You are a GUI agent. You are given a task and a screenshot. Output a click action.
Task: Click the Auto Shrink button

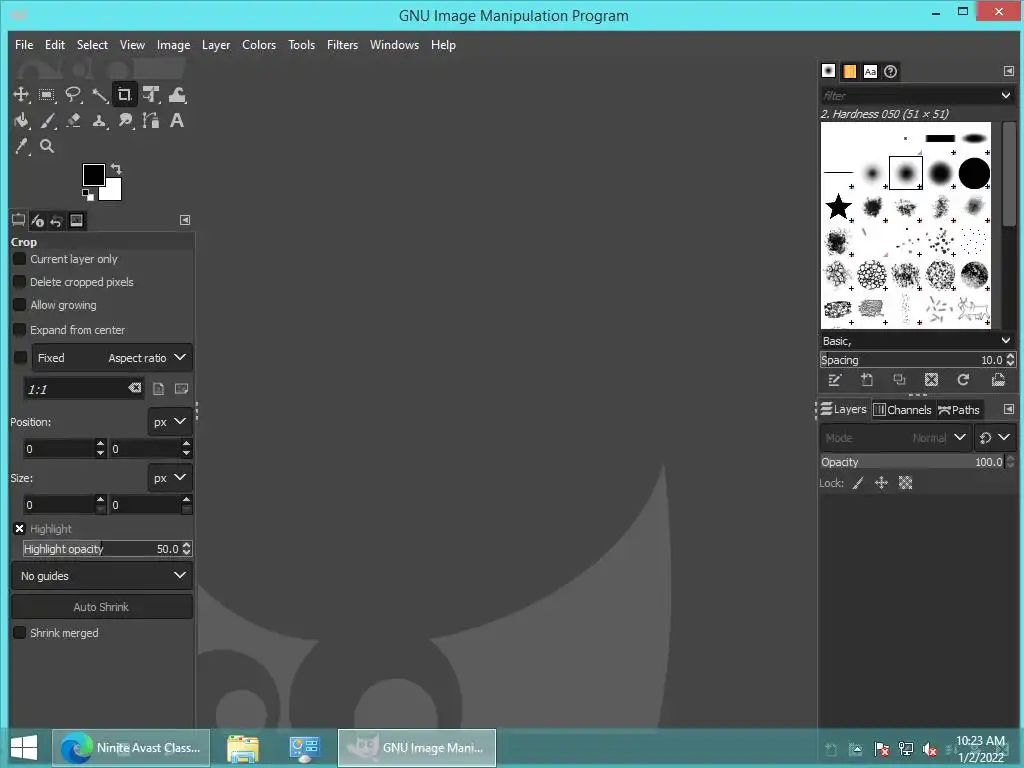(x=102, y=607)
